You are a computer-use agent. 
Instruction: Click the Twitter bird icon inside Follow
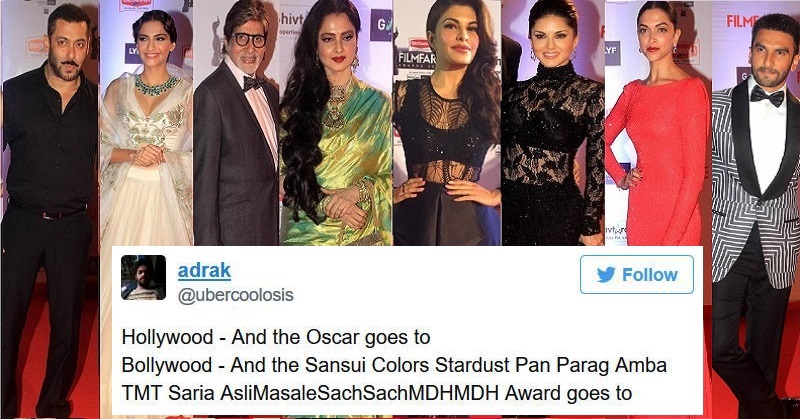(606, 275)
